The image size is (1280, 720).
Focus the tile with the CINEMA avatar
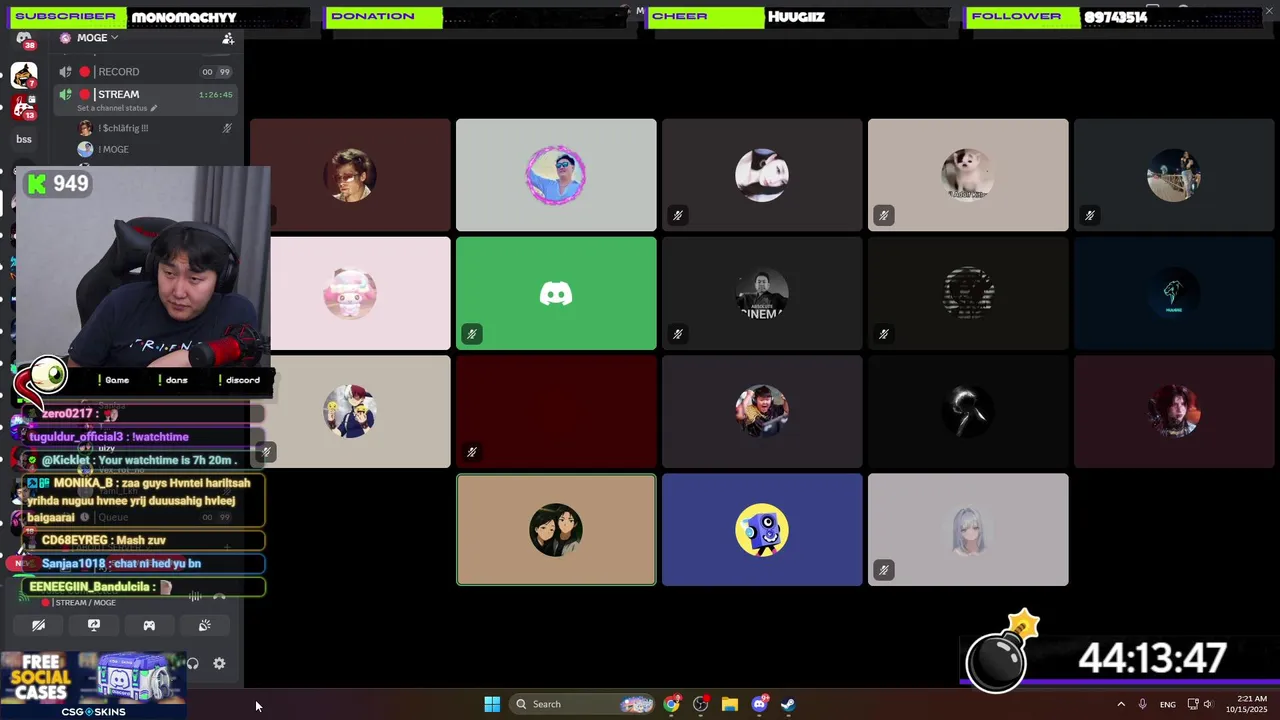[x=762, y=293]
